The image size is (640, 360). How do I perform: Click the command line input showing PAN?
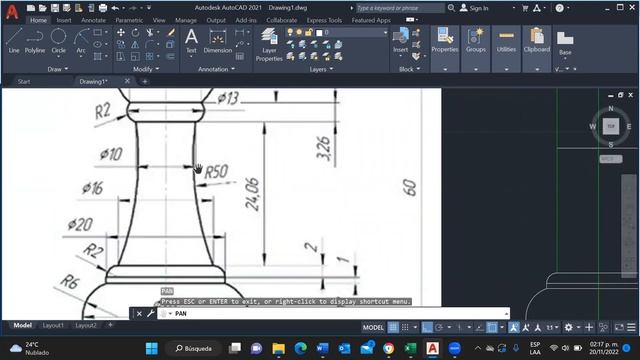pos(333,313)
